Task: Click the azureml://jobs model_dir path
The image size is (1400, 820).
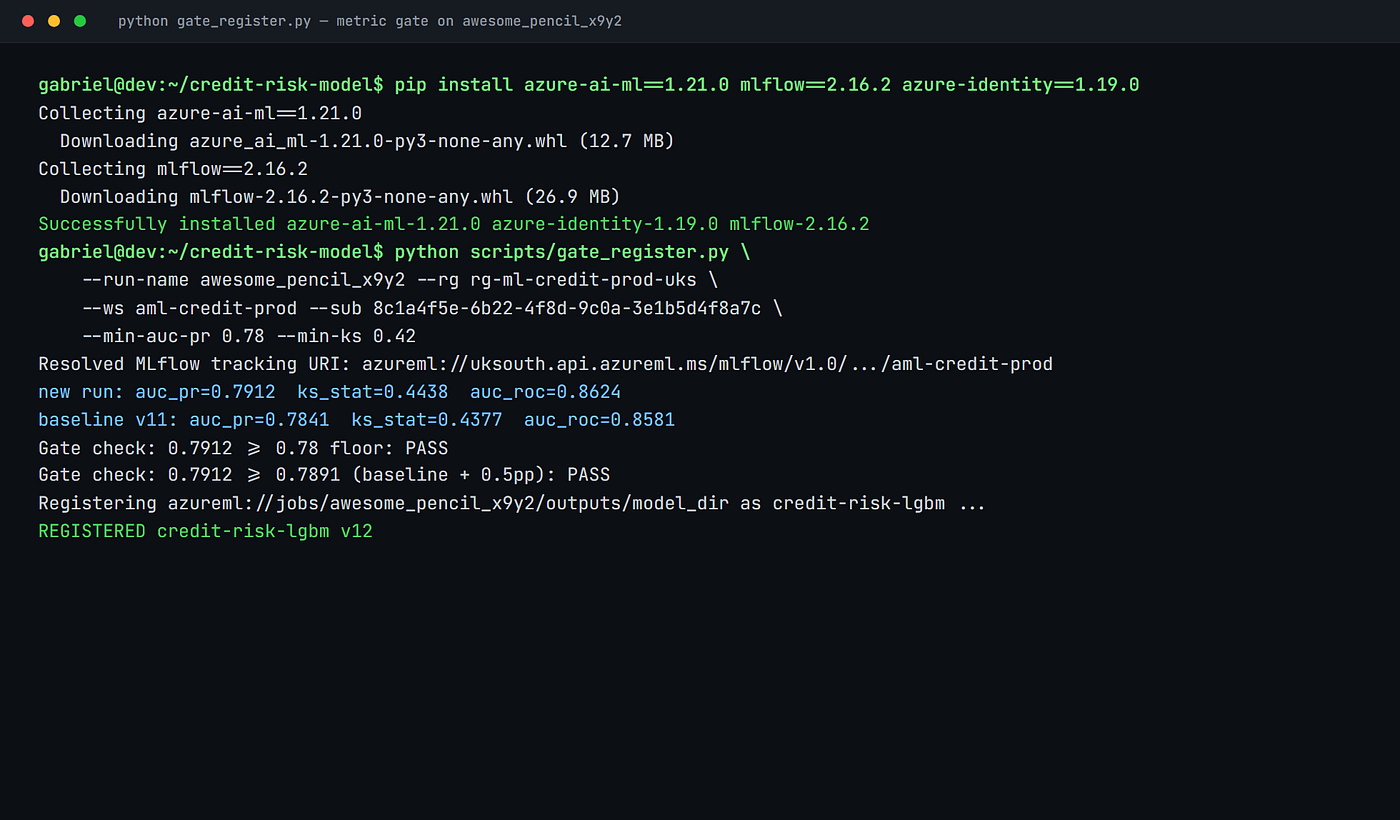Action: coord(443,505)
